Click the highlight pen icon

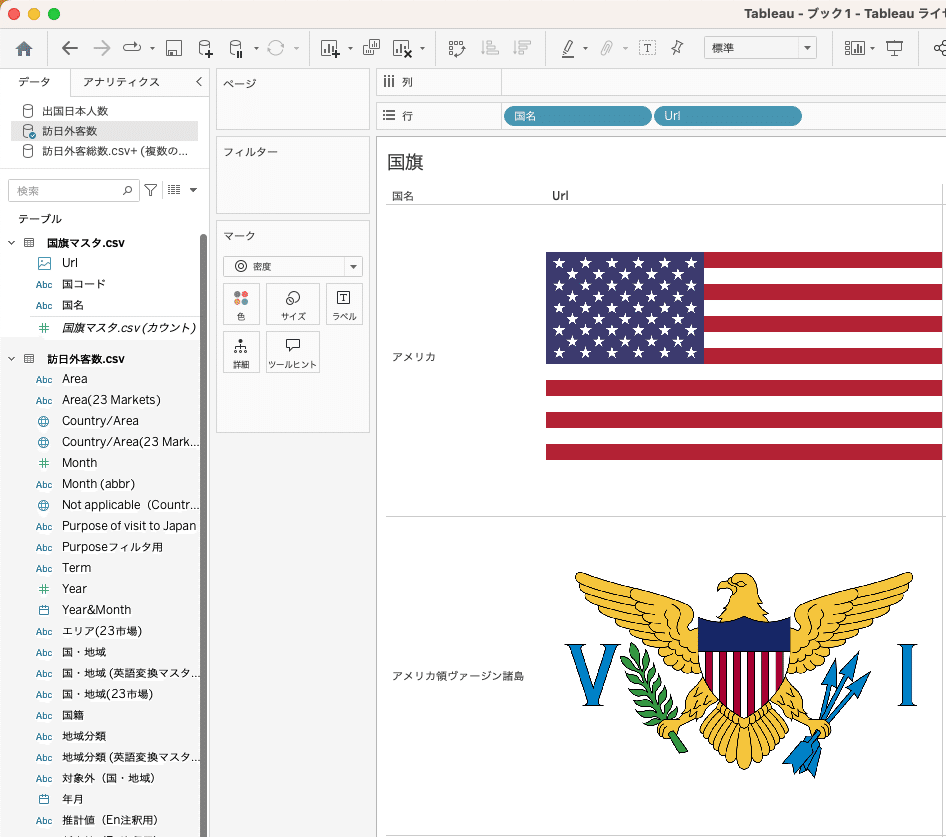tap(568, 48)
